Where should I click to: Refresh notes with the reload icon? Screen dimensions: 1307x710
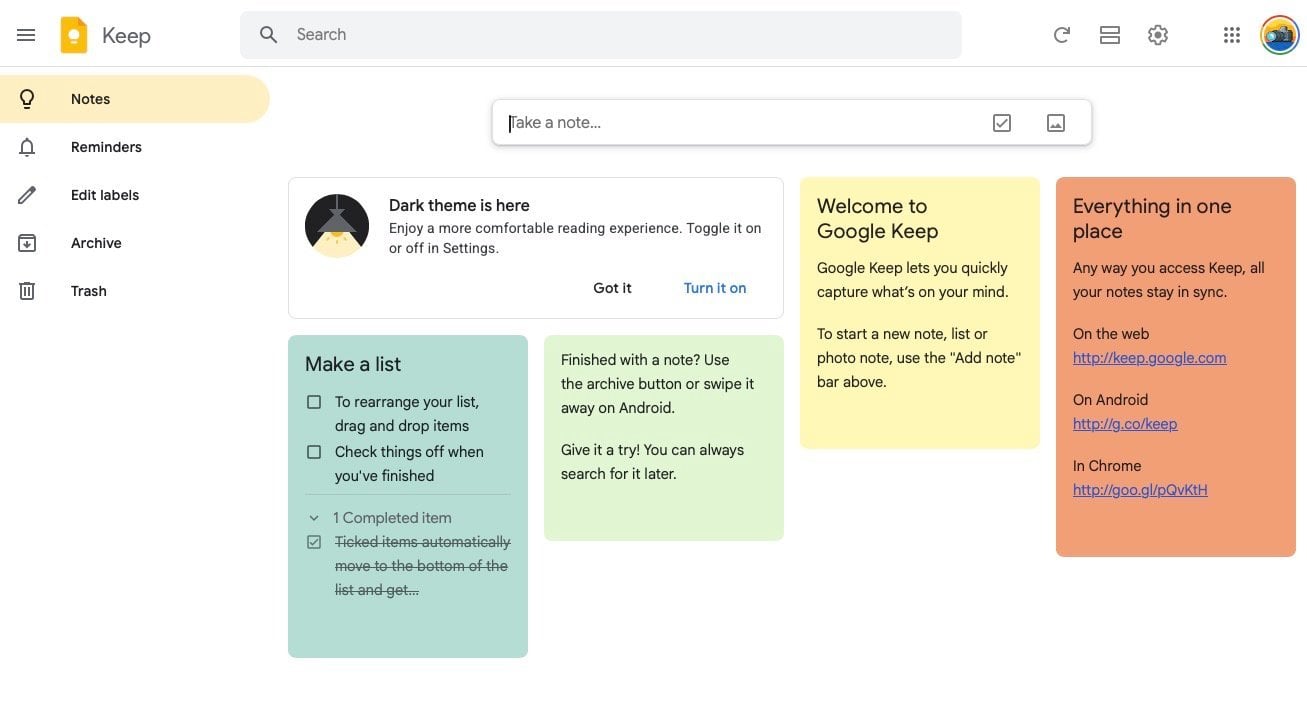point(1061,34)
